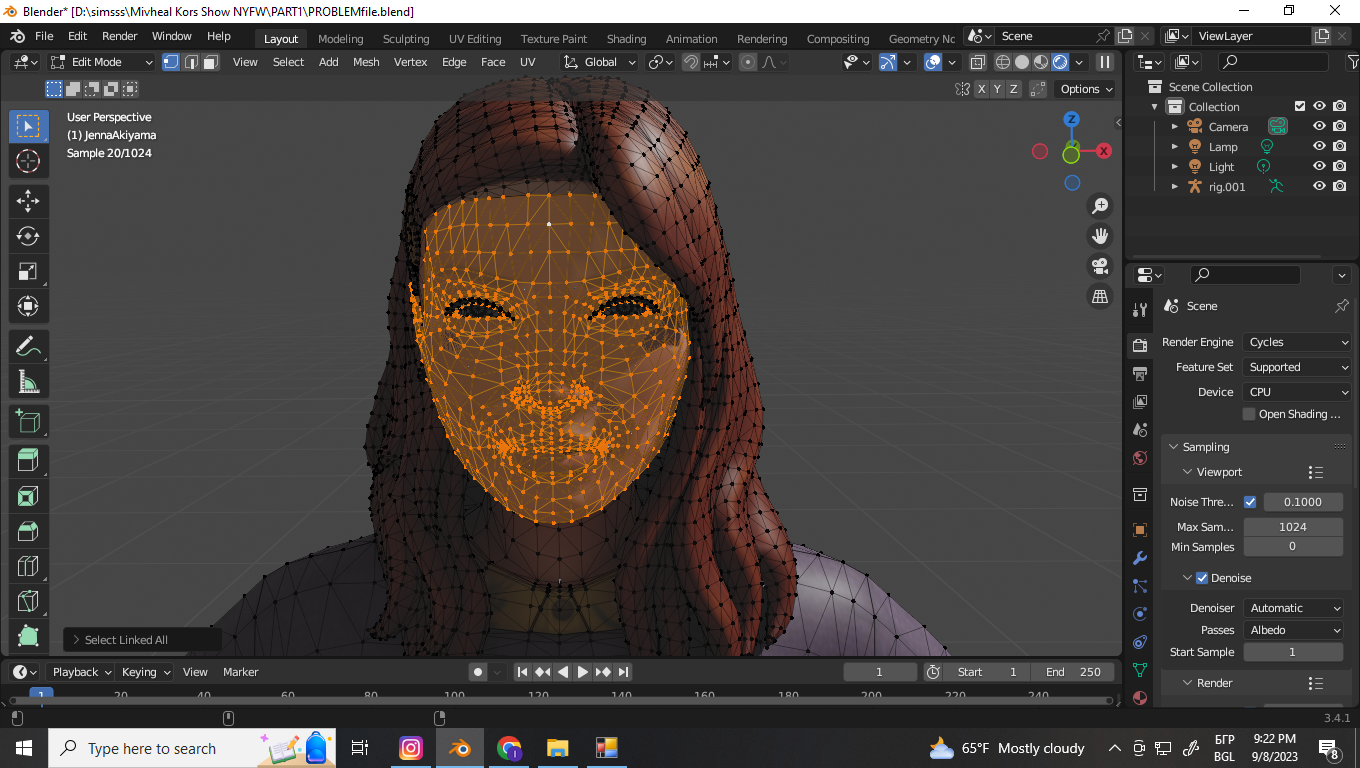The width and height of the screenshot is (1360, 768).
Task: Open the File menu
Action: tap(44, 36)
